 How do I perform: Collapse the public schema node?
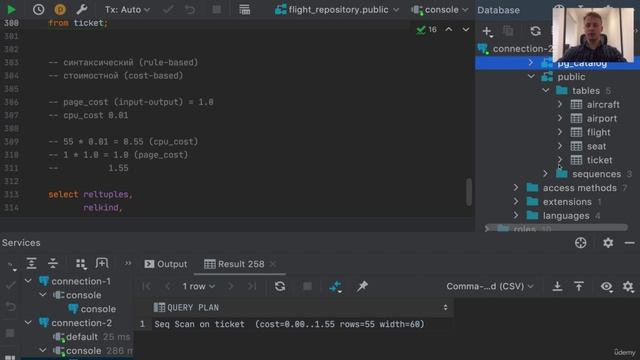coord(531,76)
